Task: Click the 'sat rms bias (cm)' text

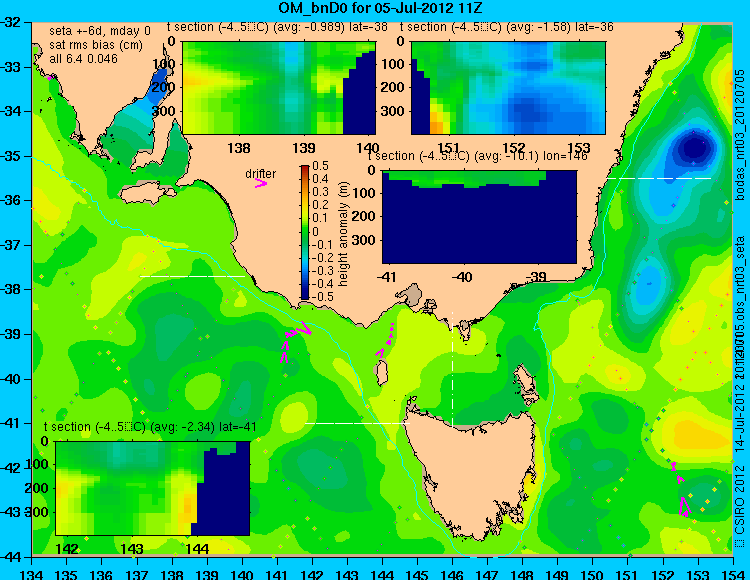Action: (96, 45)
